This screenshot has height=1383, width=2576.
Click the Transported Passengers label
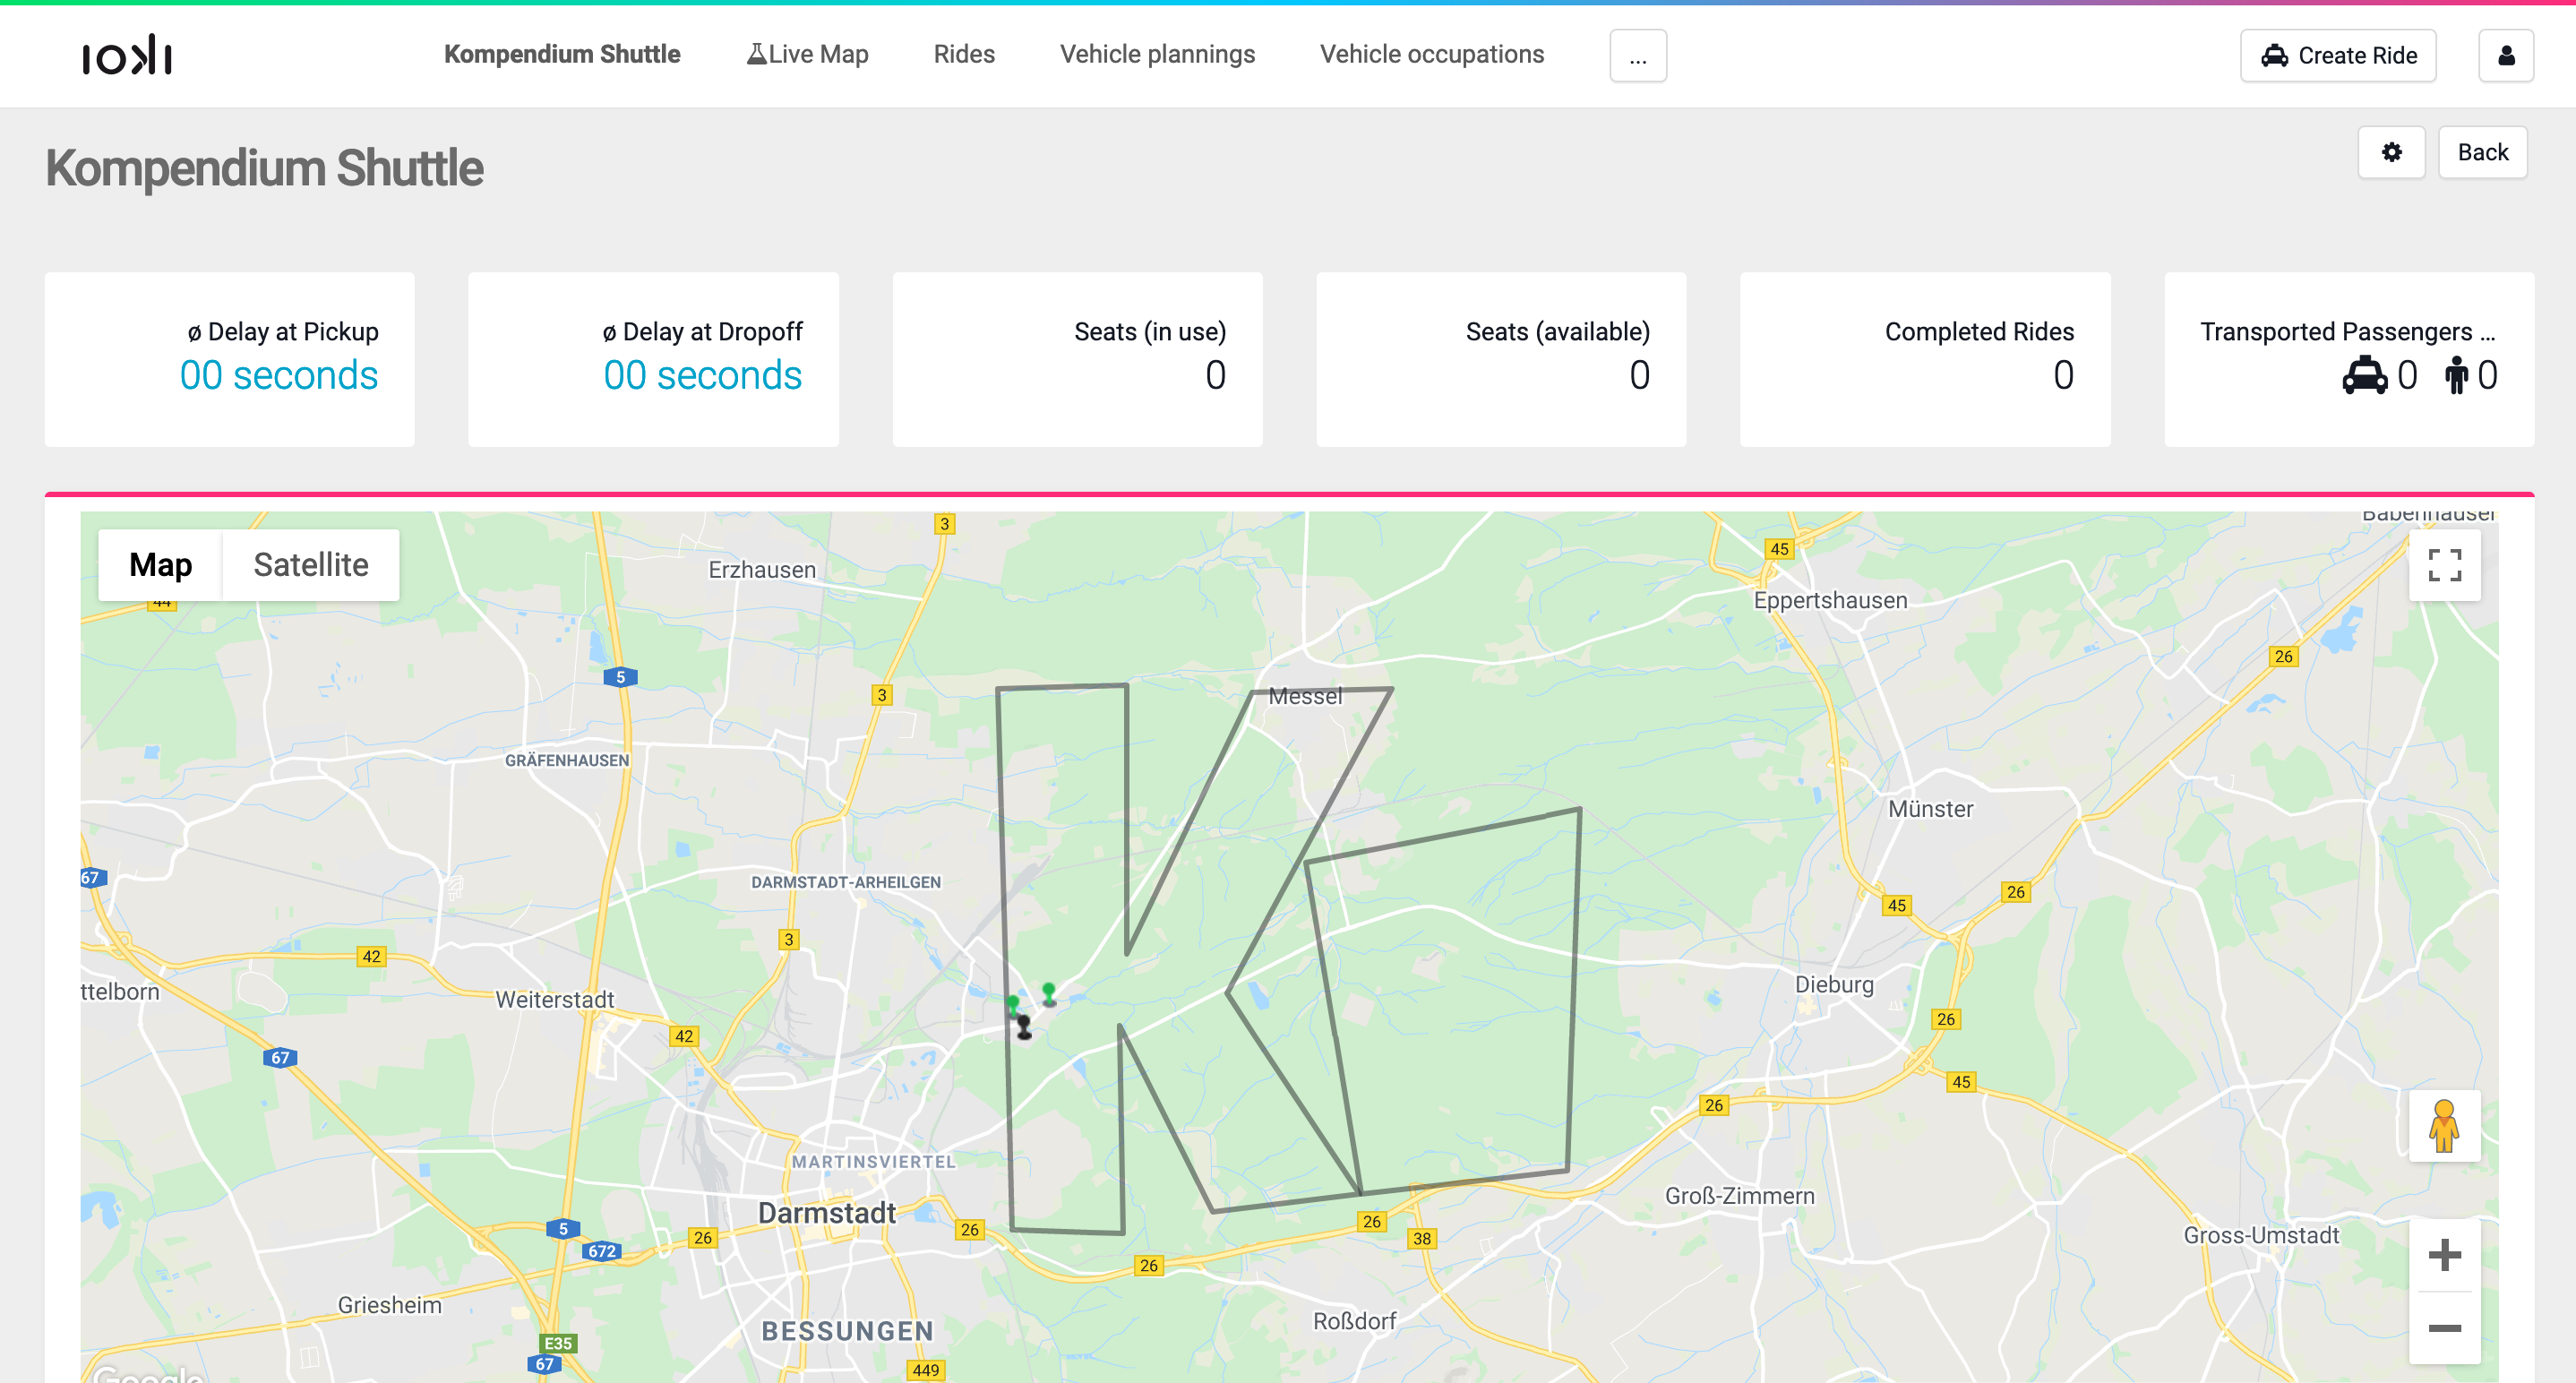[2347, 332]
